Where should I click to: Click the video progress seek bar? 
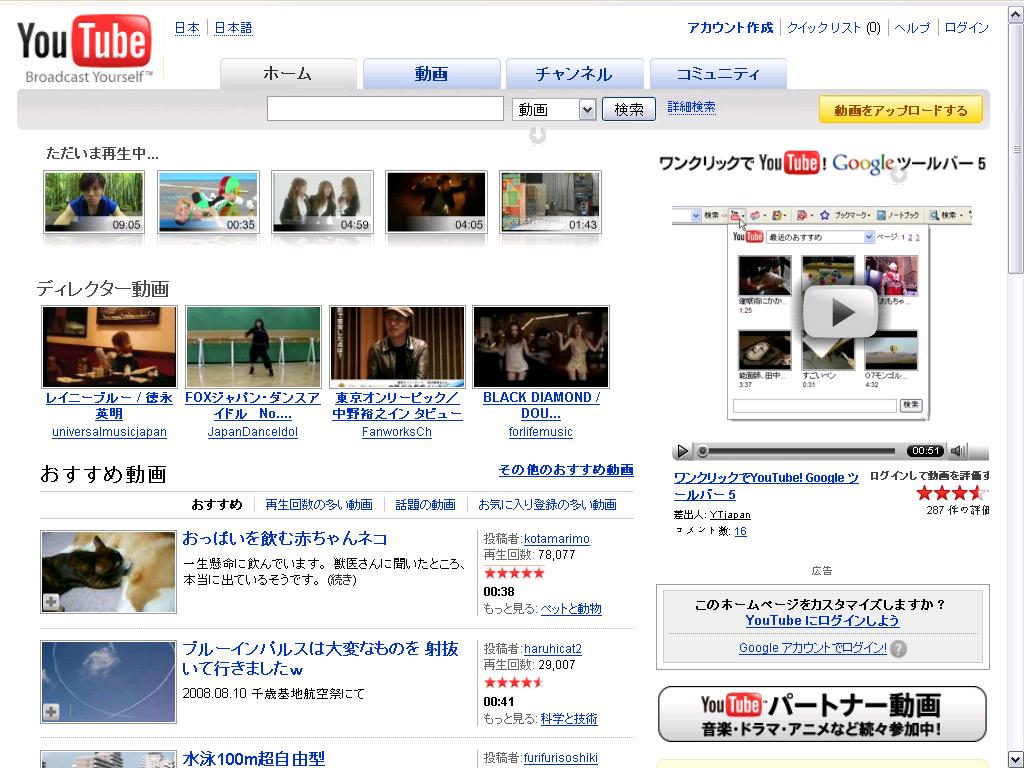point(797,451)
